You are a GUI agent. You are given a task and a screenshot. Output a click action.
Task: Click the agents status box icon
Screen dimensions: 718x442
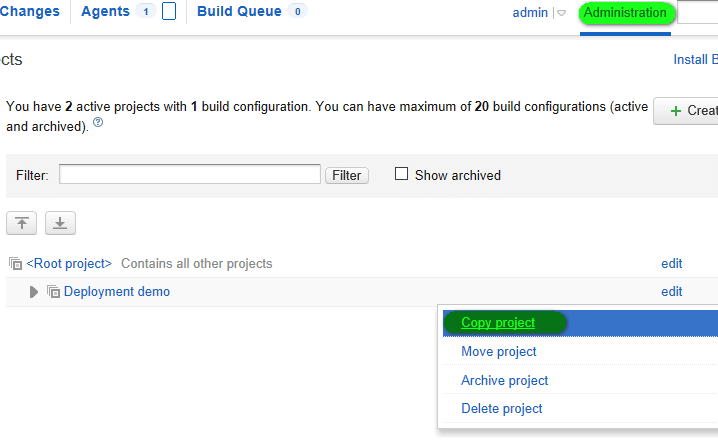click(169, 12)
